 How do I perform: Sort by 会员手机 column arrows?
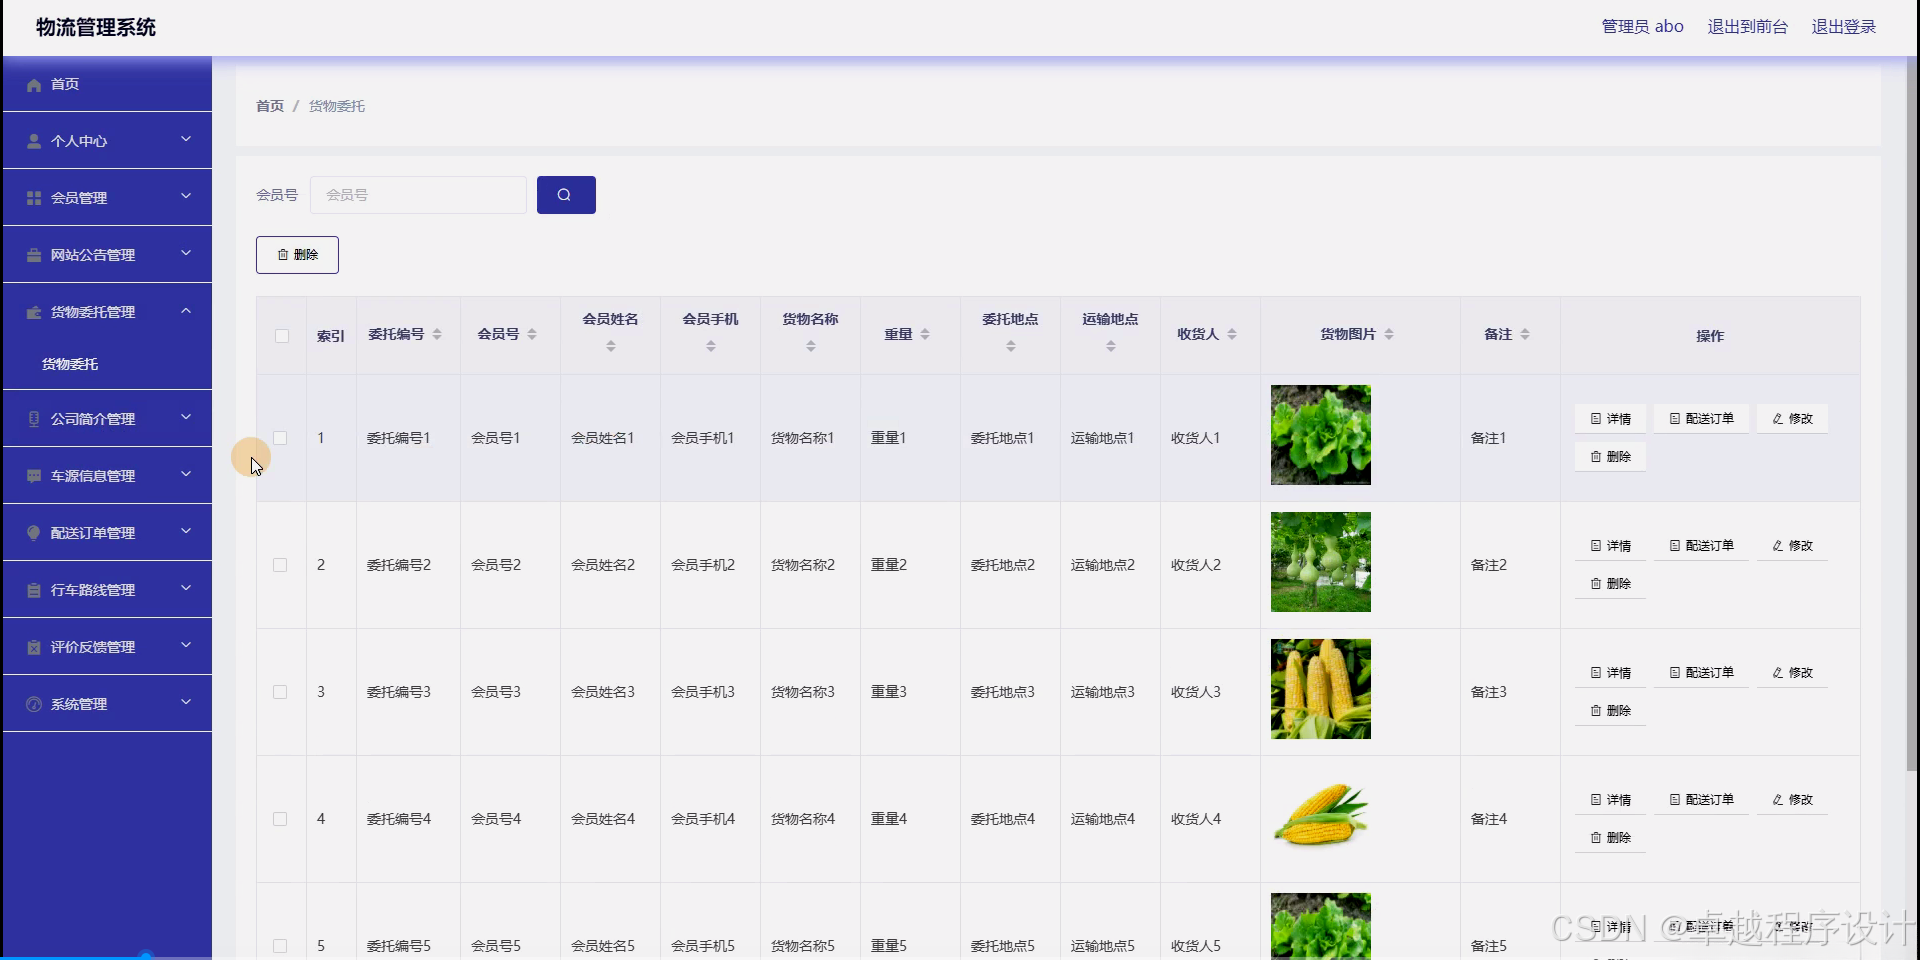711,346
